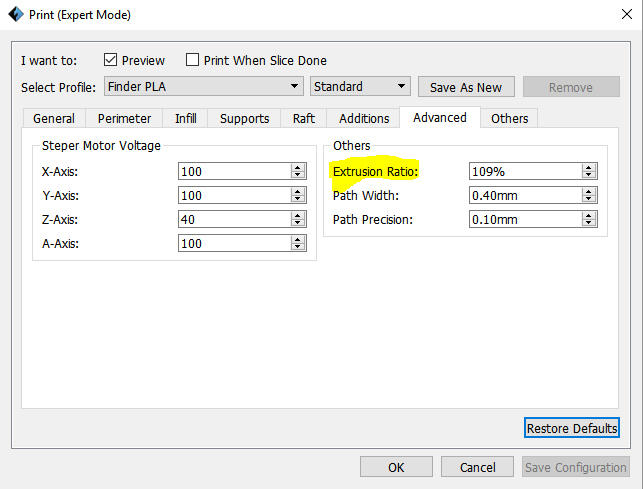Lower Path Width using the down arrow
Screen dimensions: 643x489
pyautogui.click(x=589, y=199)
